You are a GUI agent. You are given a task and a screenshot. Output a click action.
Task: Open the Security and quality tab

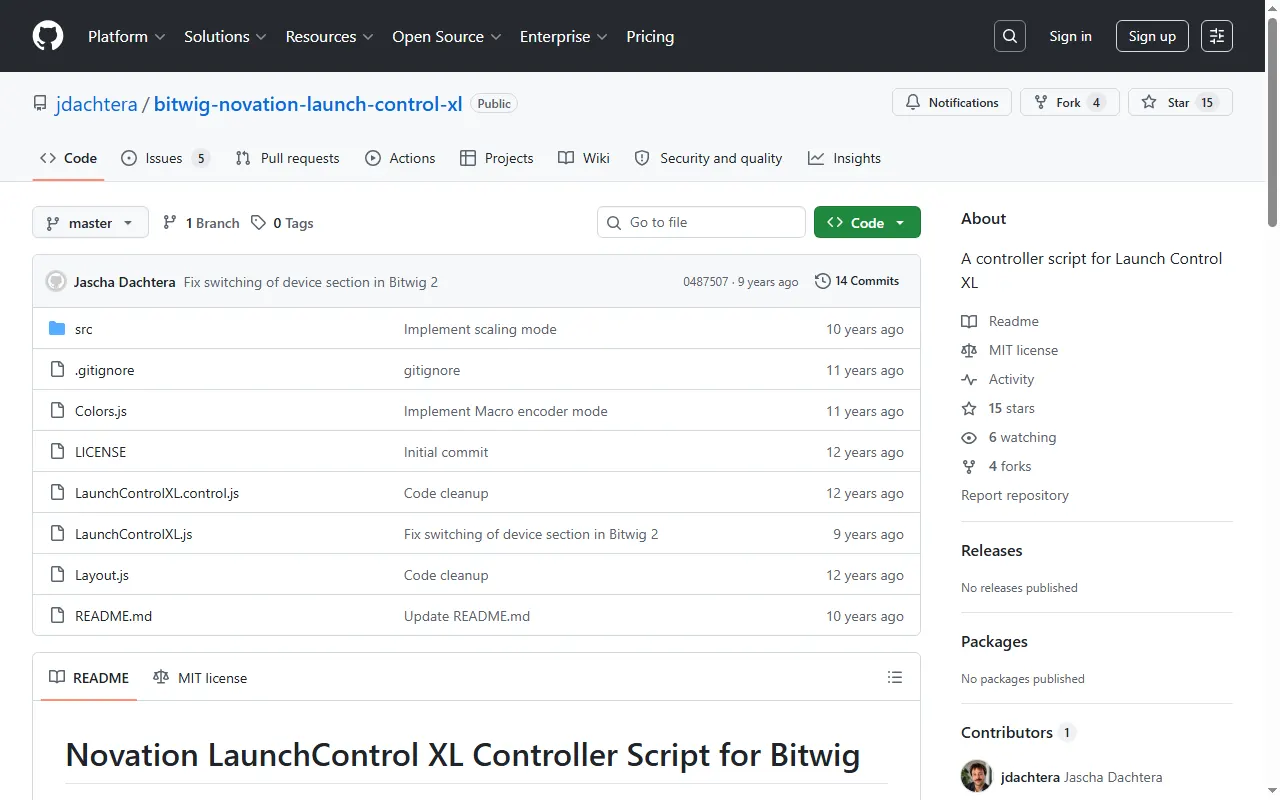click(x=708, y=158)
